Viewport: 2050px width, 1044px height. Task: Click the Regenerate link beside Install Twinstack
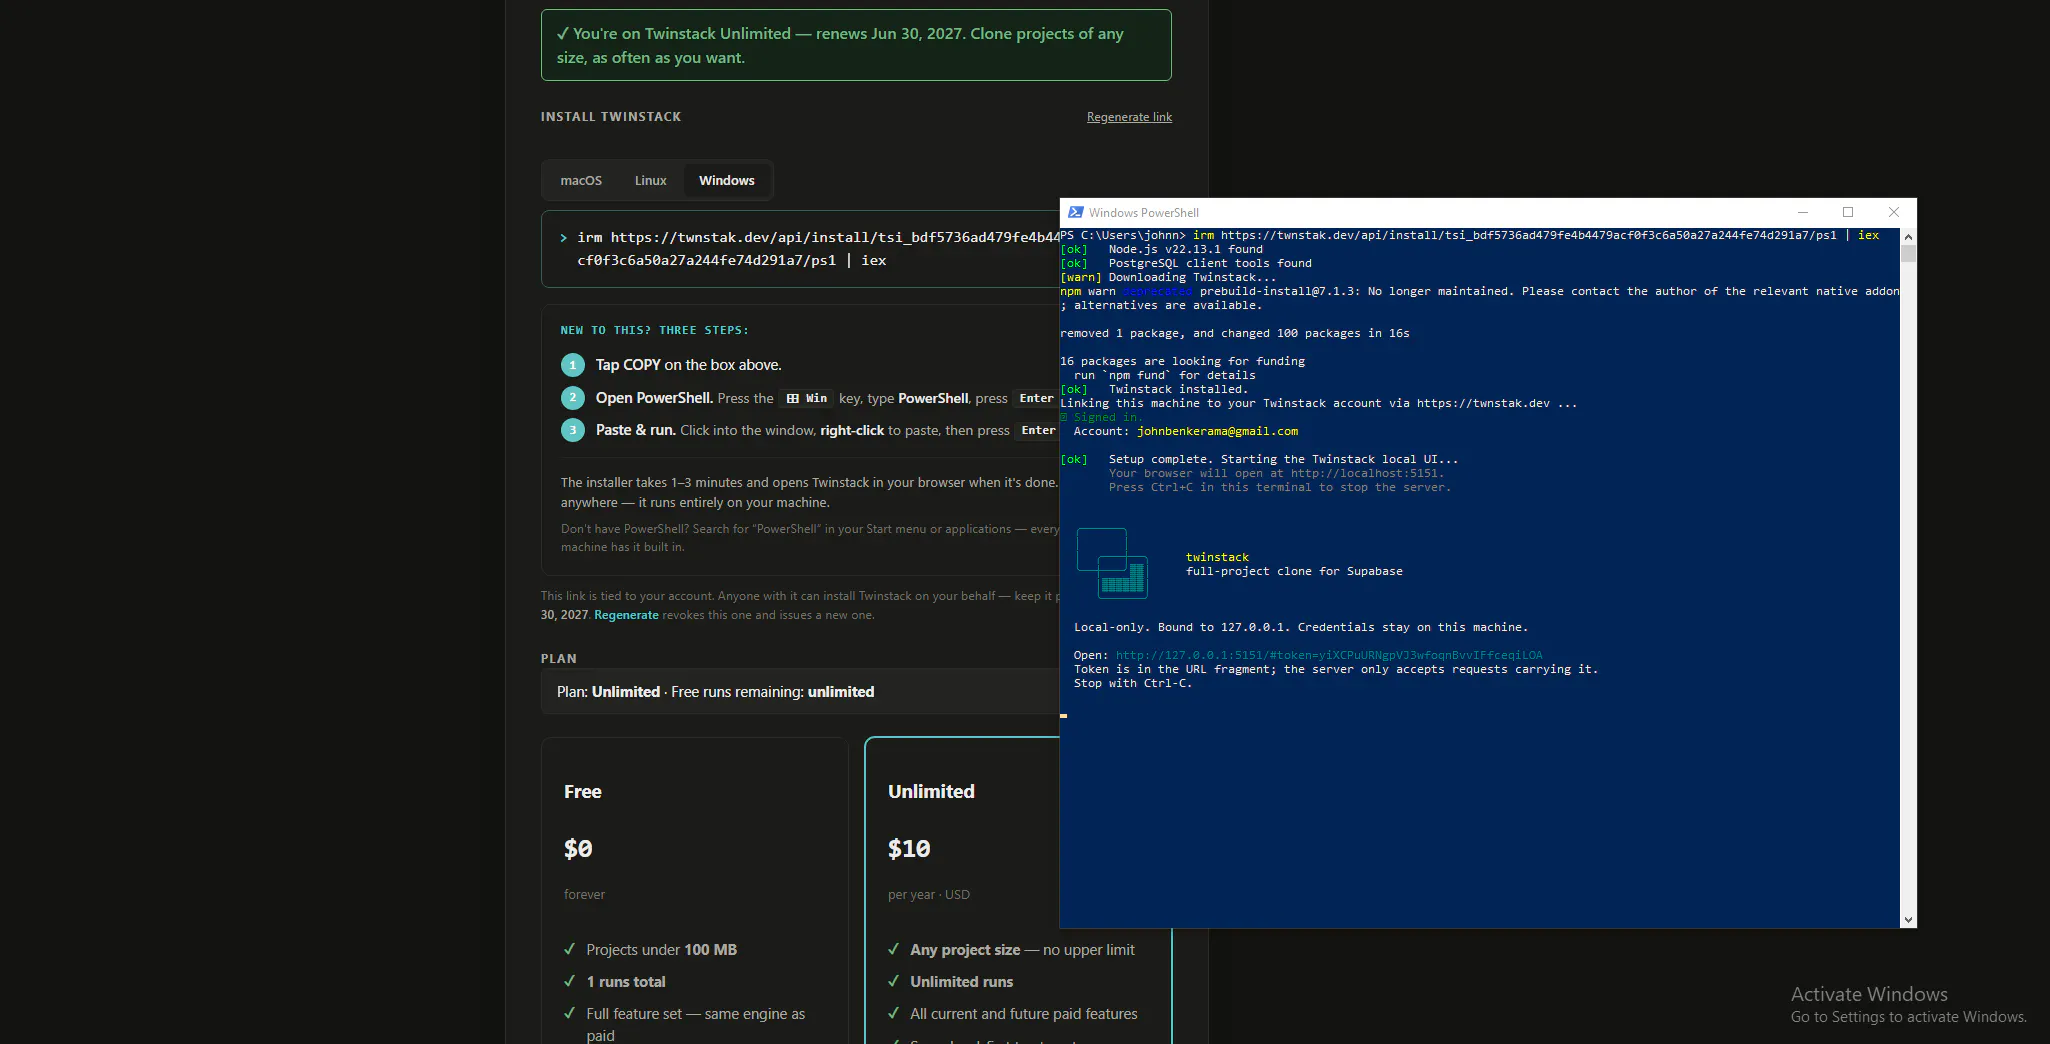(x=1129, y=117)
